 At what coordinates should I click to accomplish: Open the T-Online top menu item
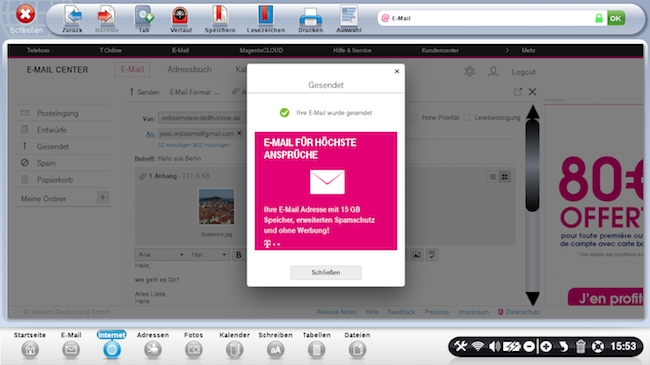pos(110,50)
